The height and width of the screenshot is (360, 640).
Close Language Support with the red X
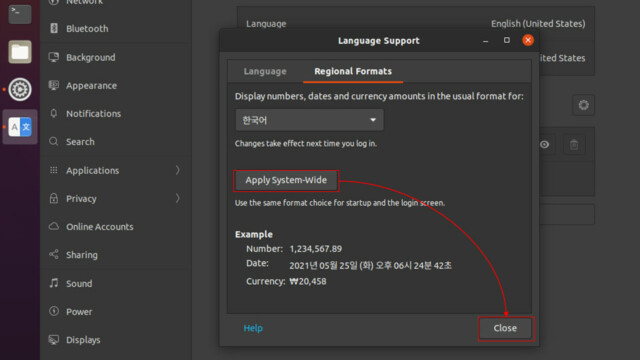click(x=528, y=40)
